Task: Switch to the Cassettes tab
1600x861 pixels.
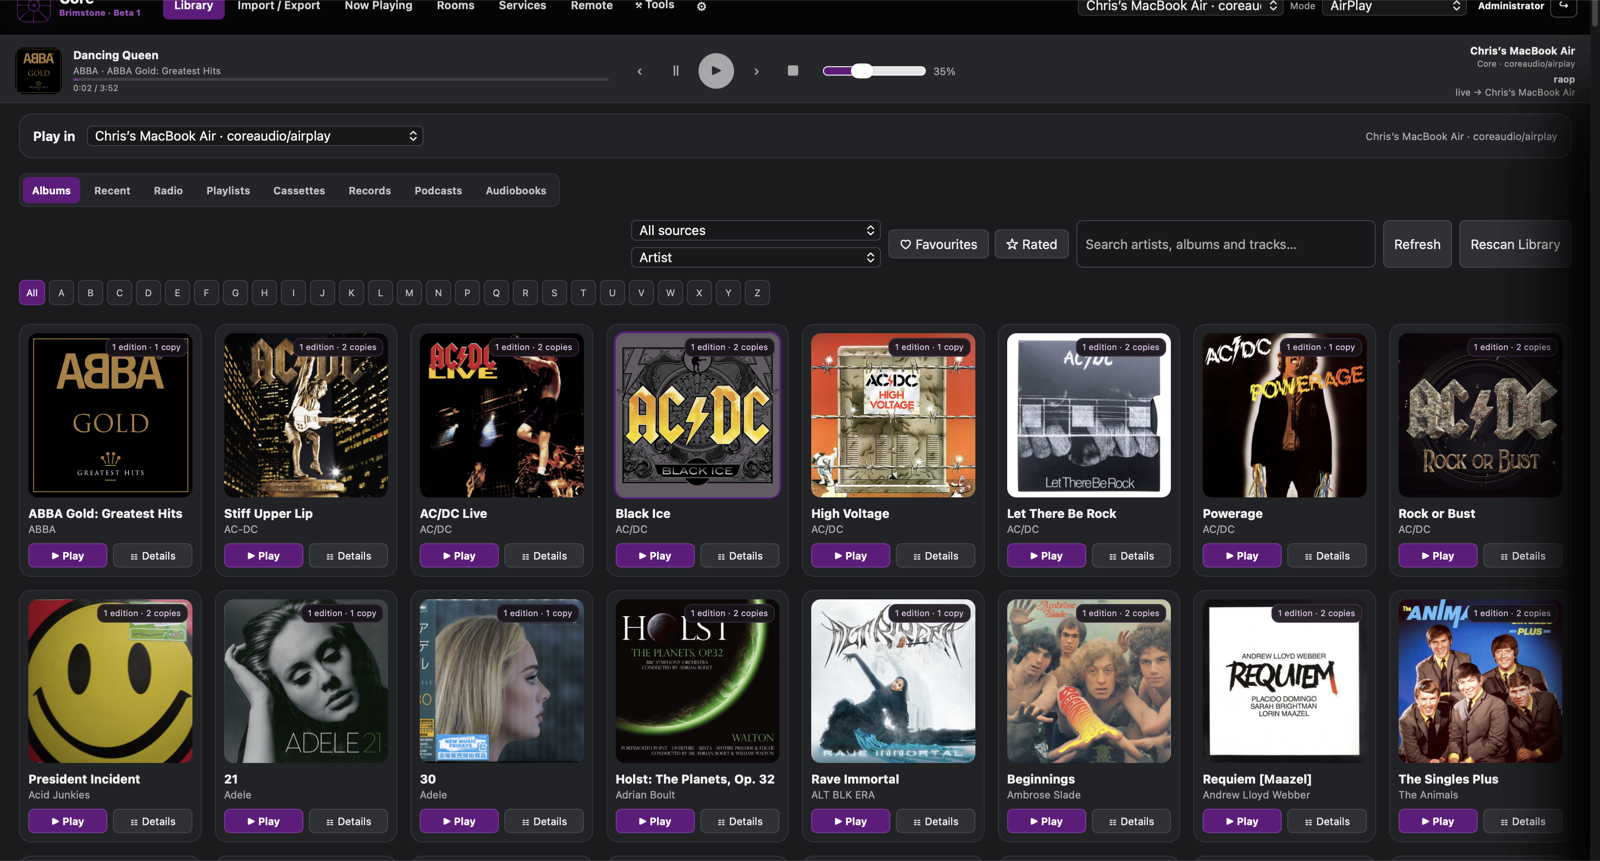Action: click(299, 190)
